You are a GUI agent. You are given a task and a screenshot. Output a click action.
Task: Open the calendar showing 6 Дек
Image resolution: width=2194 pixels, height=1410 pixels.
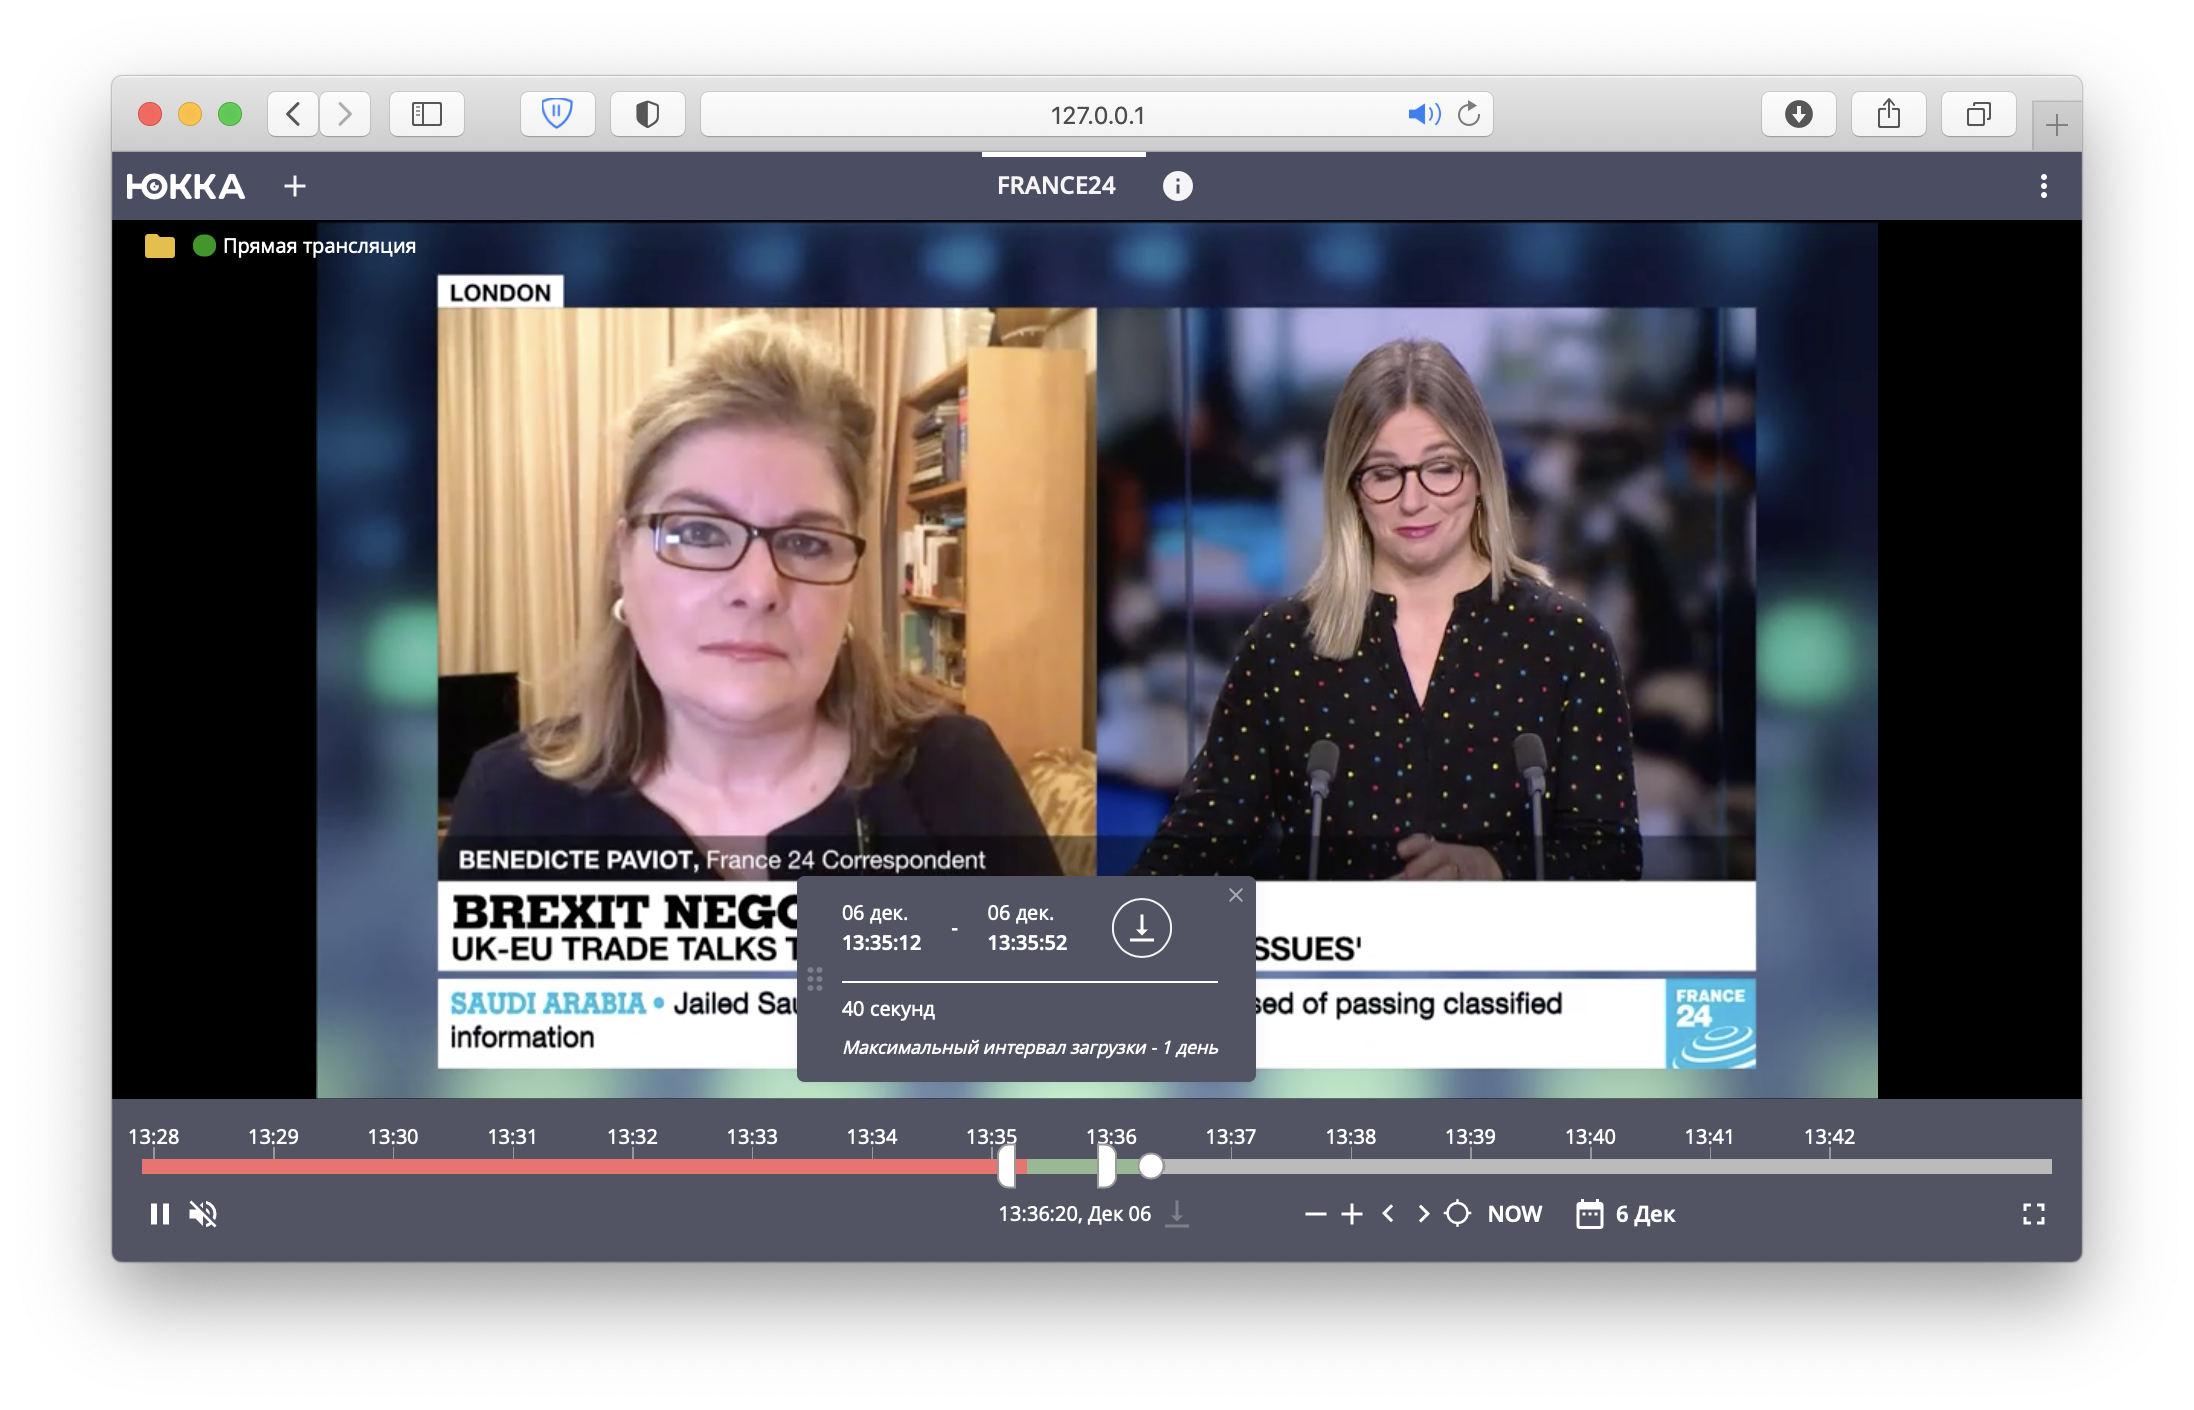(1626, 1214)
